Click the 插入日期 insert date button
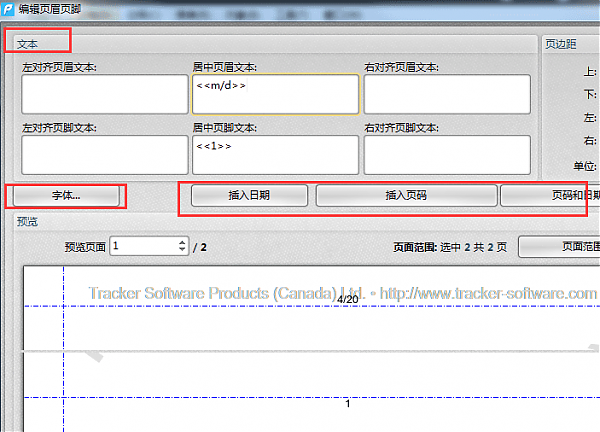The width and height of the screenshot is (600, 432). [249, 196]
